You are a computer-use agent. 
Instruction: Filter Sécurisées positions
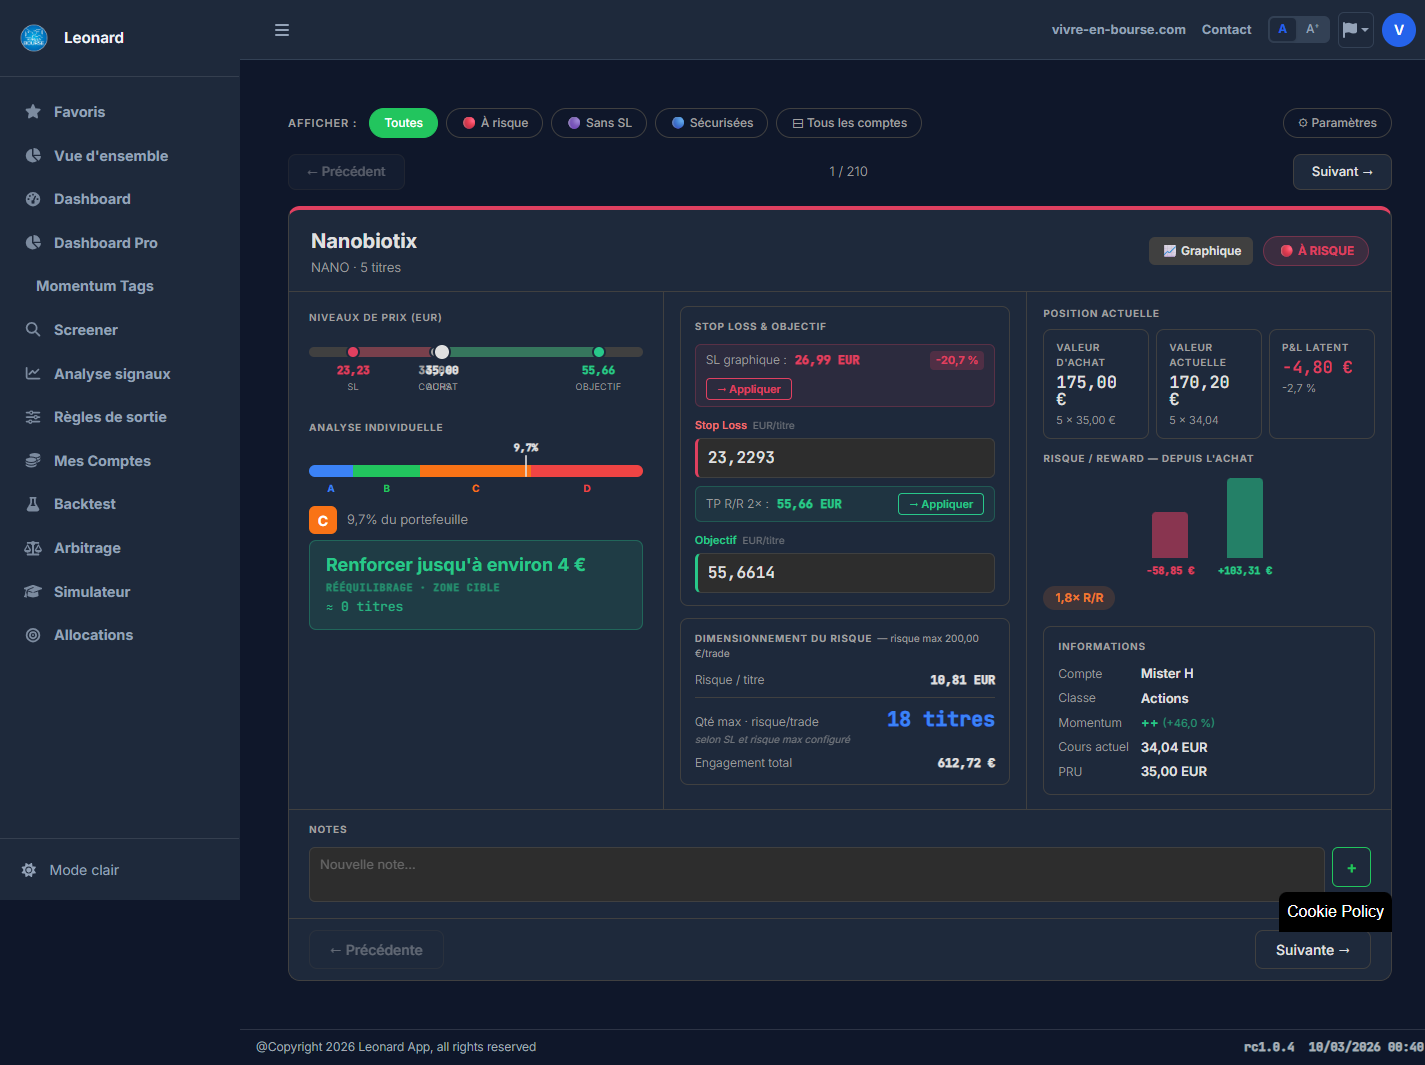pyautogui.click(x=711, y=123)
